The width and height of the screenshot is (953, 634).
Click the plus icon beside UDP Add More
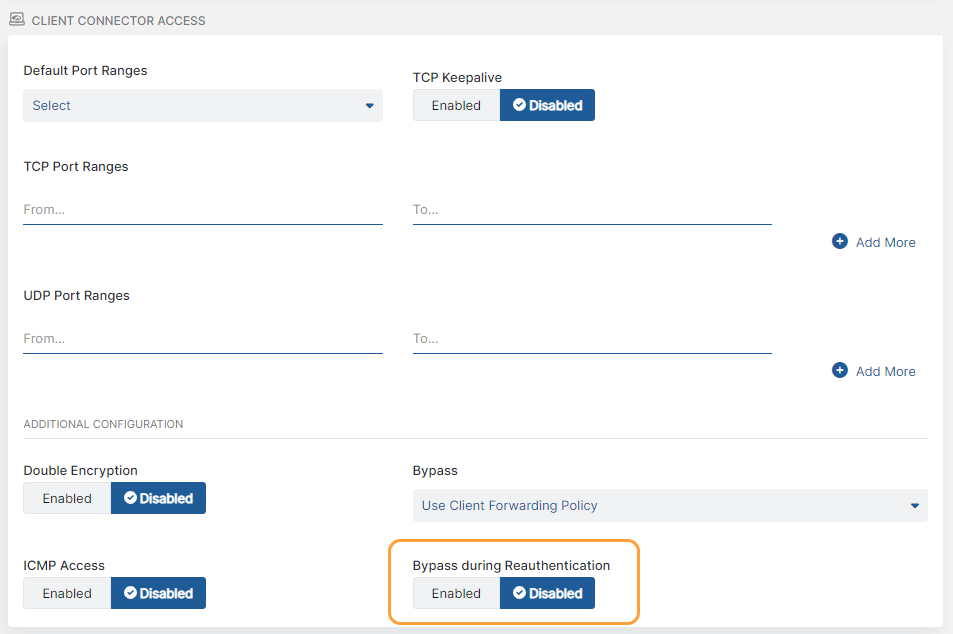click(x=840, y=370)
